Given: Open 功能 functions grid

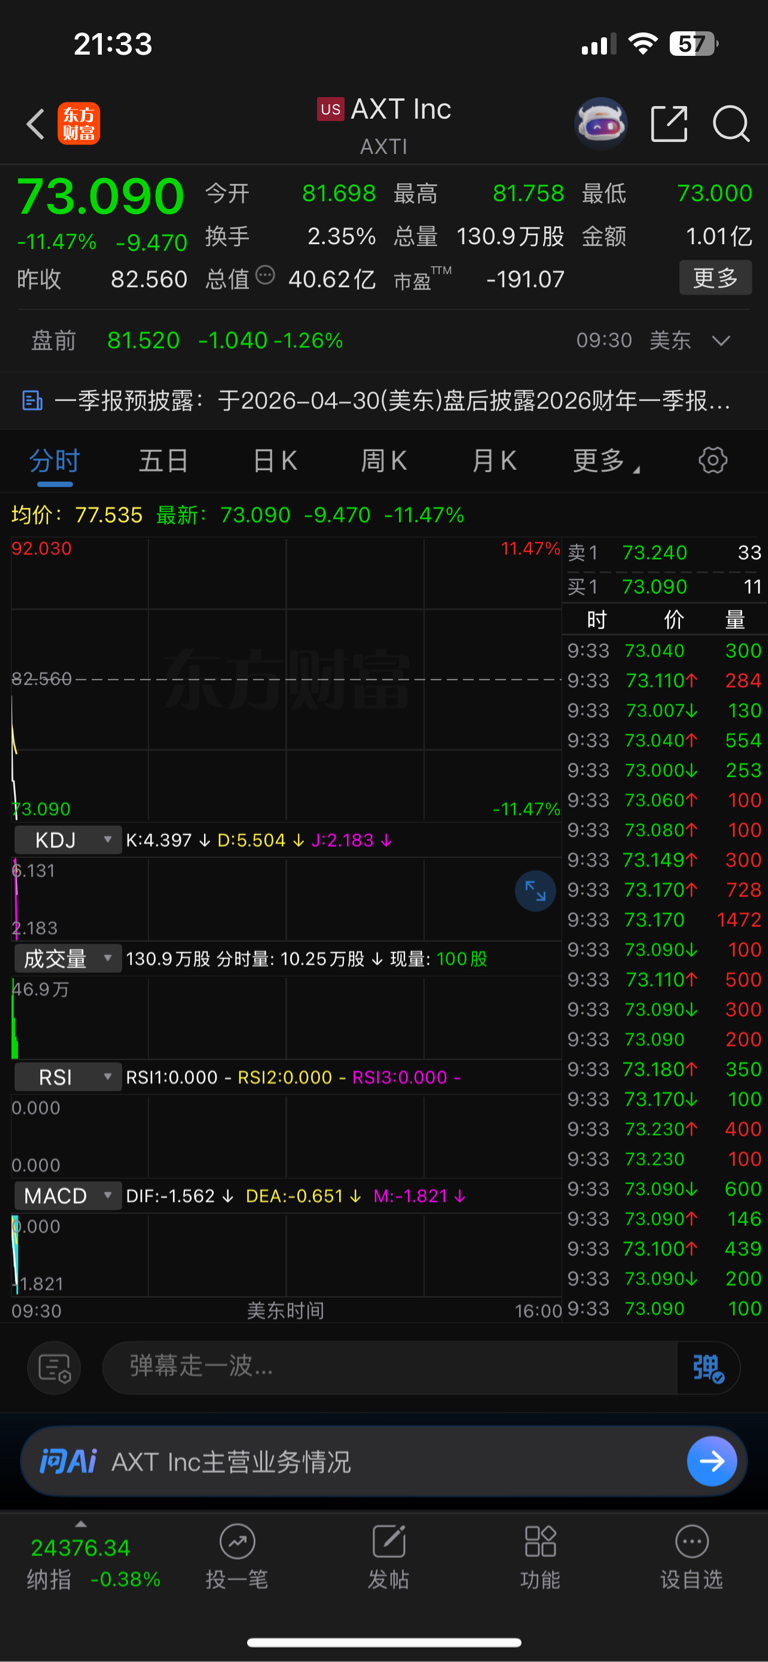Looking at the screenshot, I should 540,1557.
